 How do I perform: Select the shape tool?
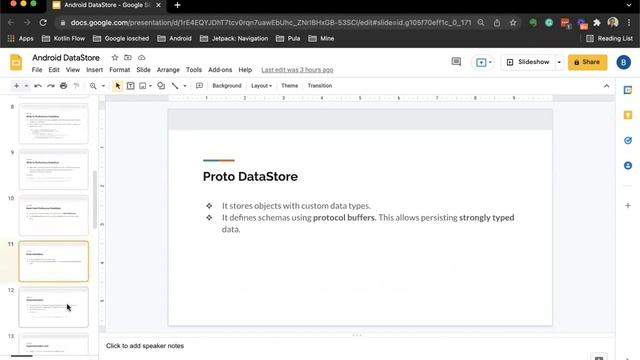click(161, 86)
